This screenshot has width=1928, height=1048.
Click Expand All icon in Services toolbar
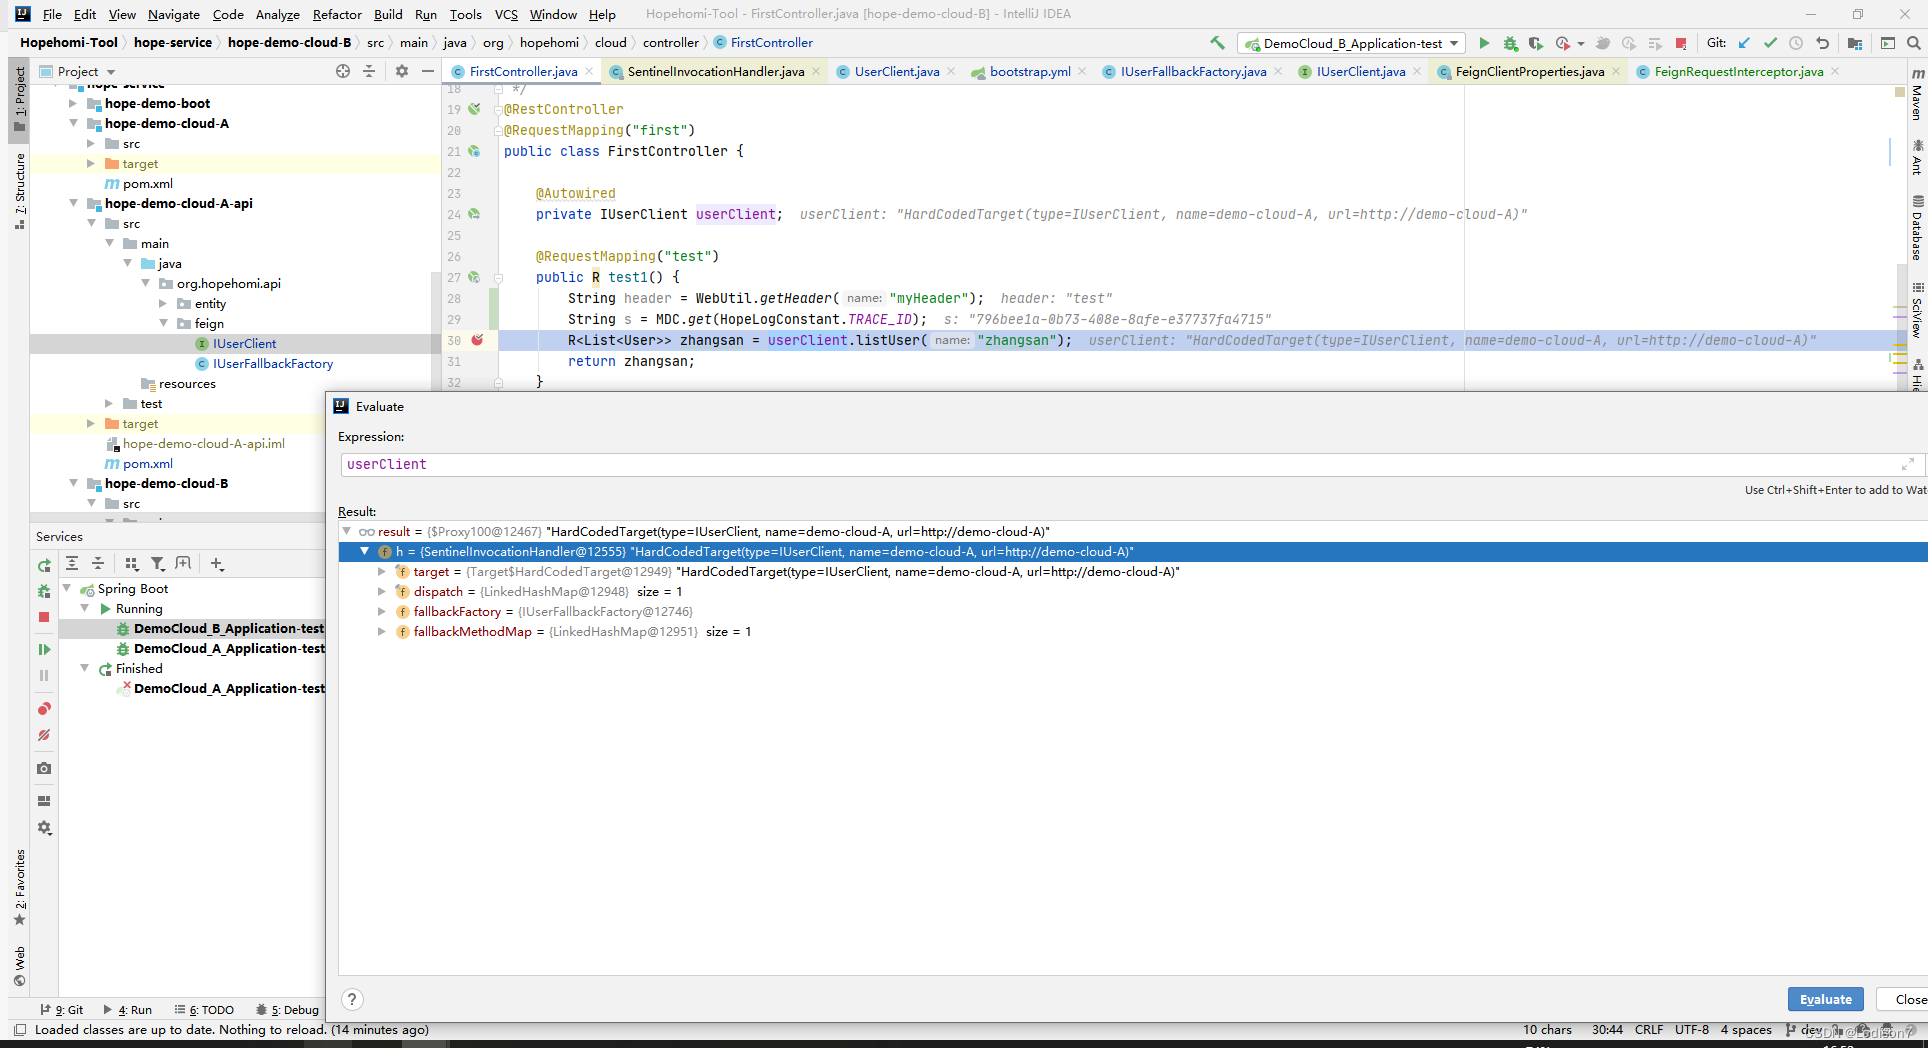[72, 564]
